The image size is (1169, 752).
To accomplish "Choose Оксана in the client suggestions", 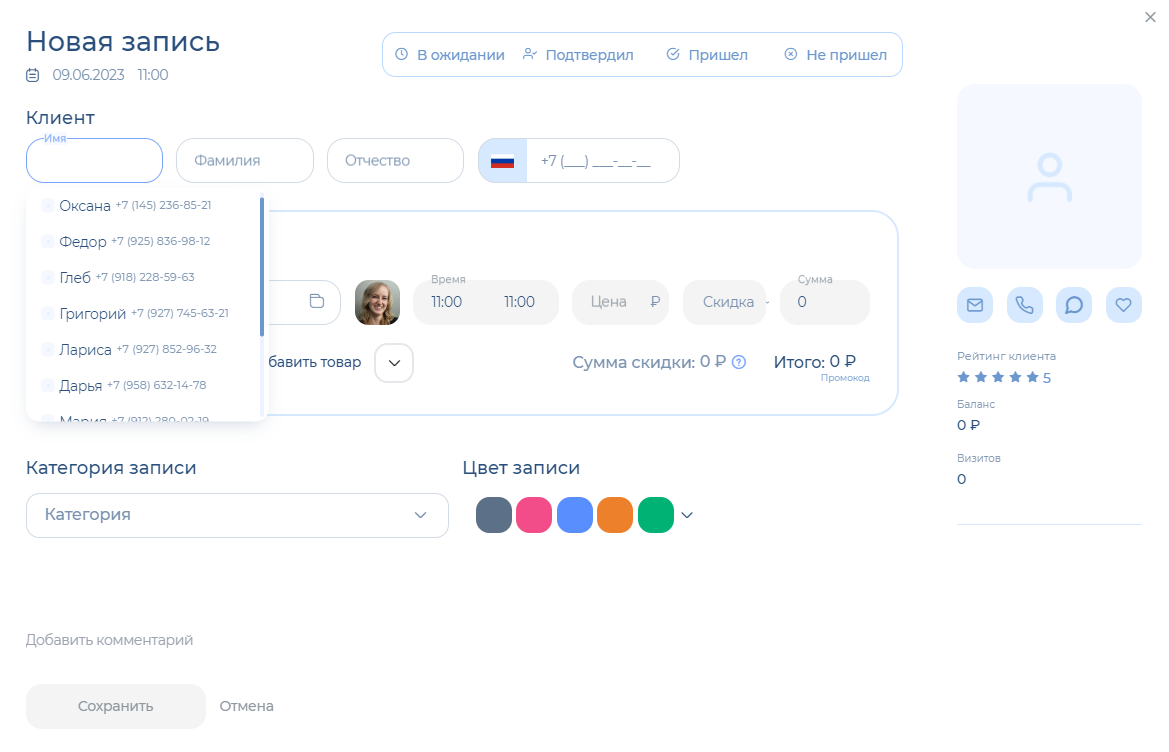I will 85,205.
